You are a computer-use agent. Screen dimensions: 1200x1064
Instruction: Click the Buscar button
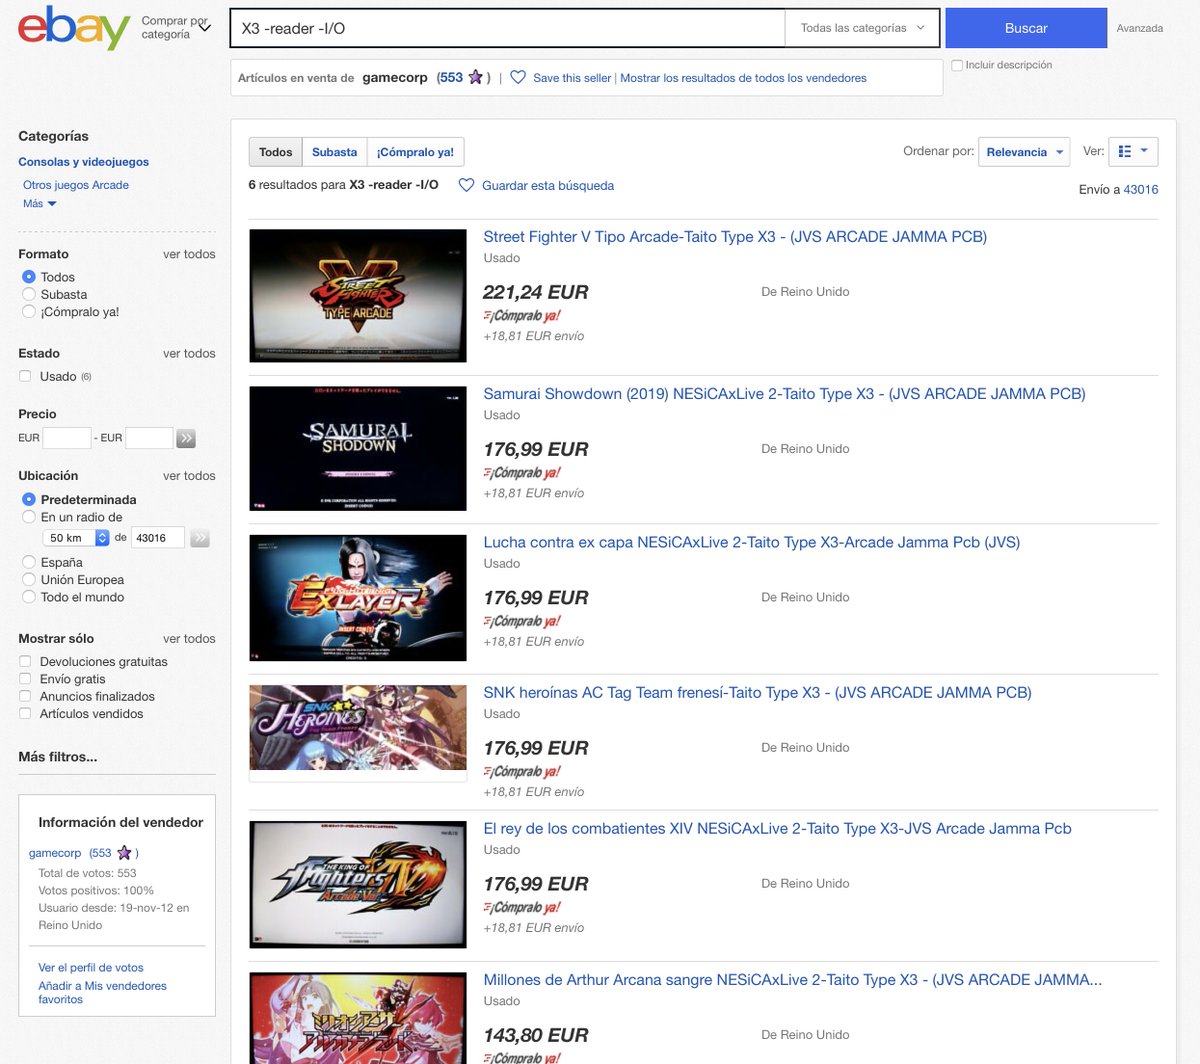click(1026, 28)
